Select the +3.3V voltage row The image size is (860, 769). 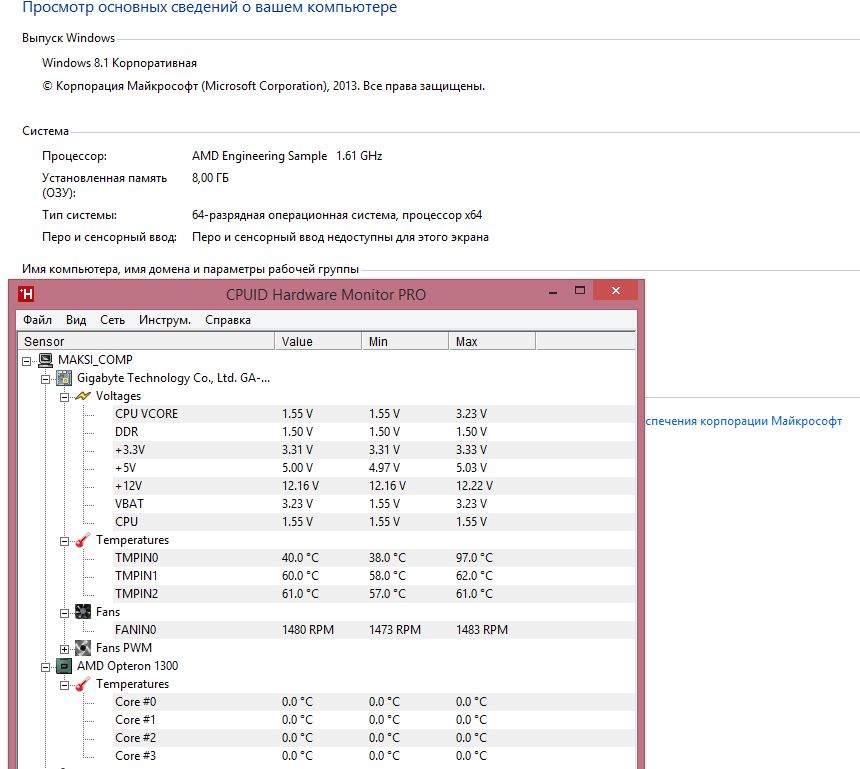tap(374, 450)
